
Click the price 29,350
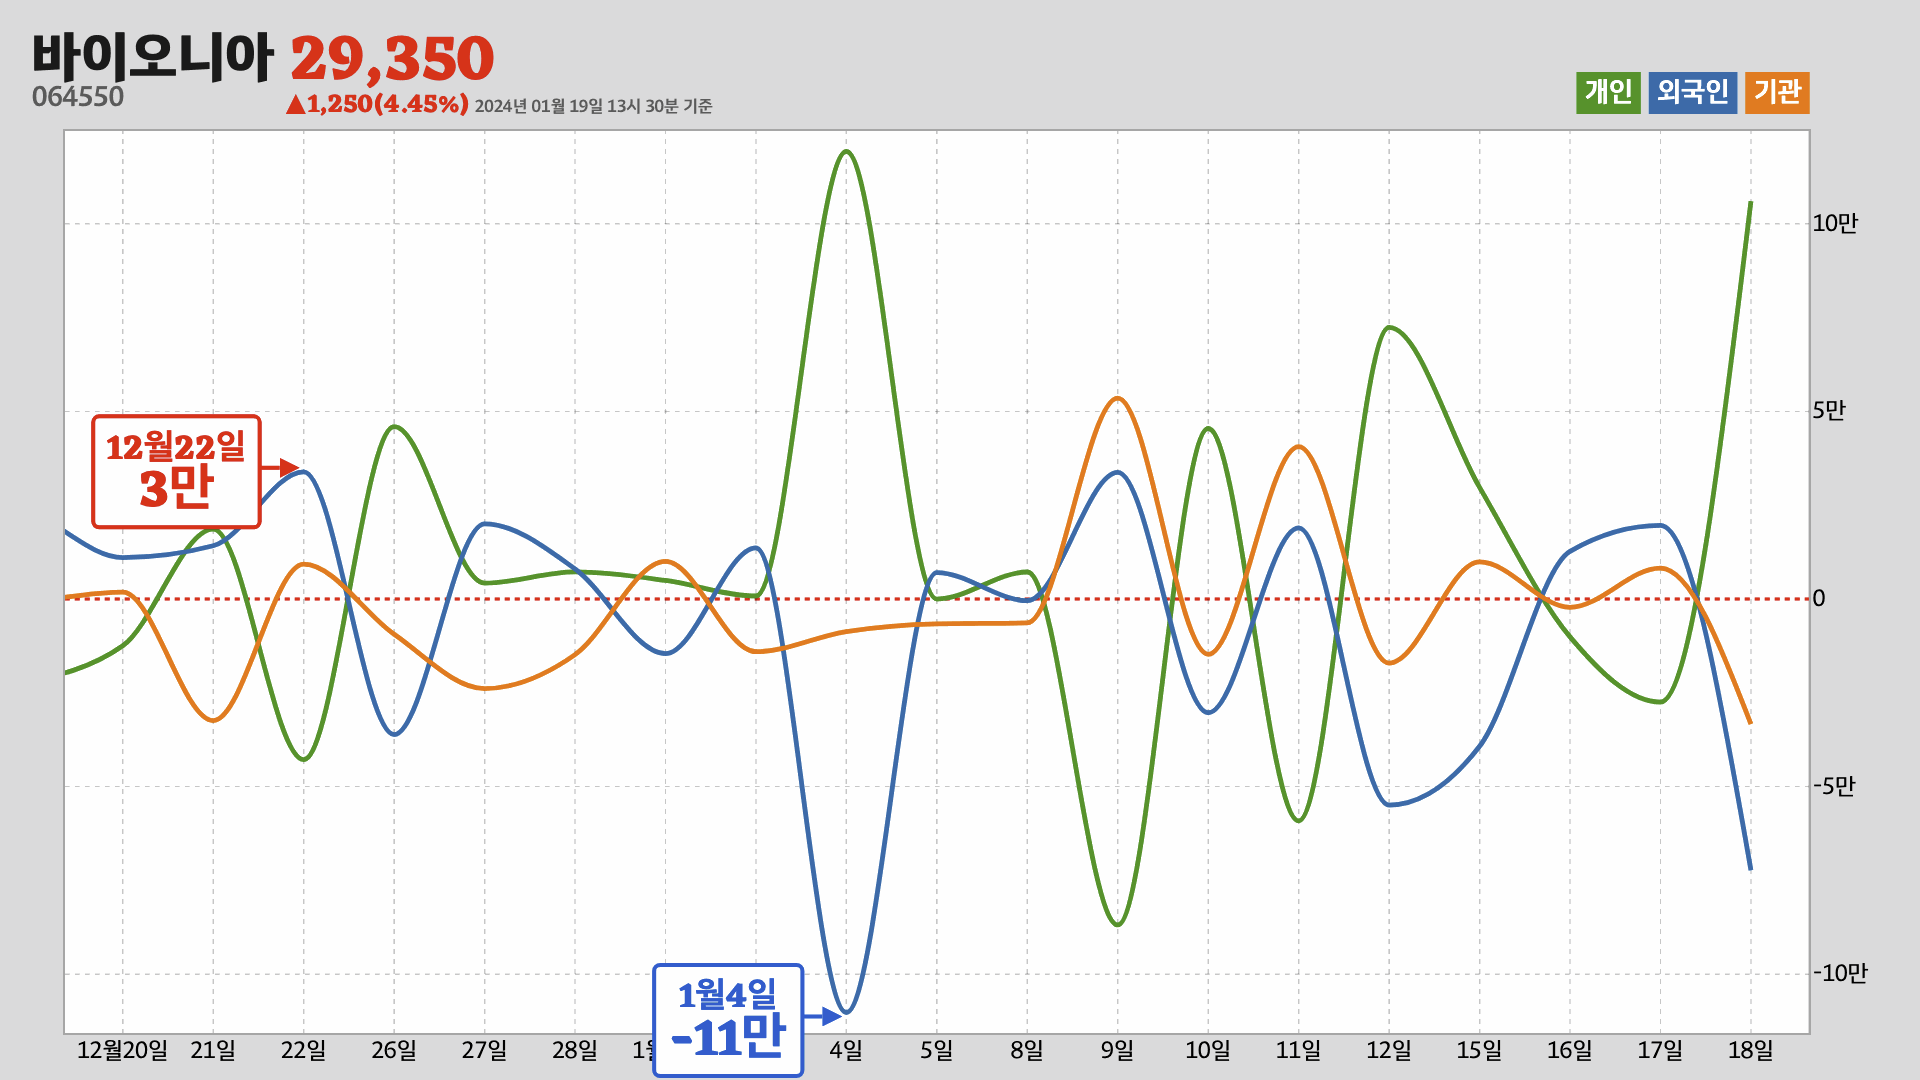[392, 59]
